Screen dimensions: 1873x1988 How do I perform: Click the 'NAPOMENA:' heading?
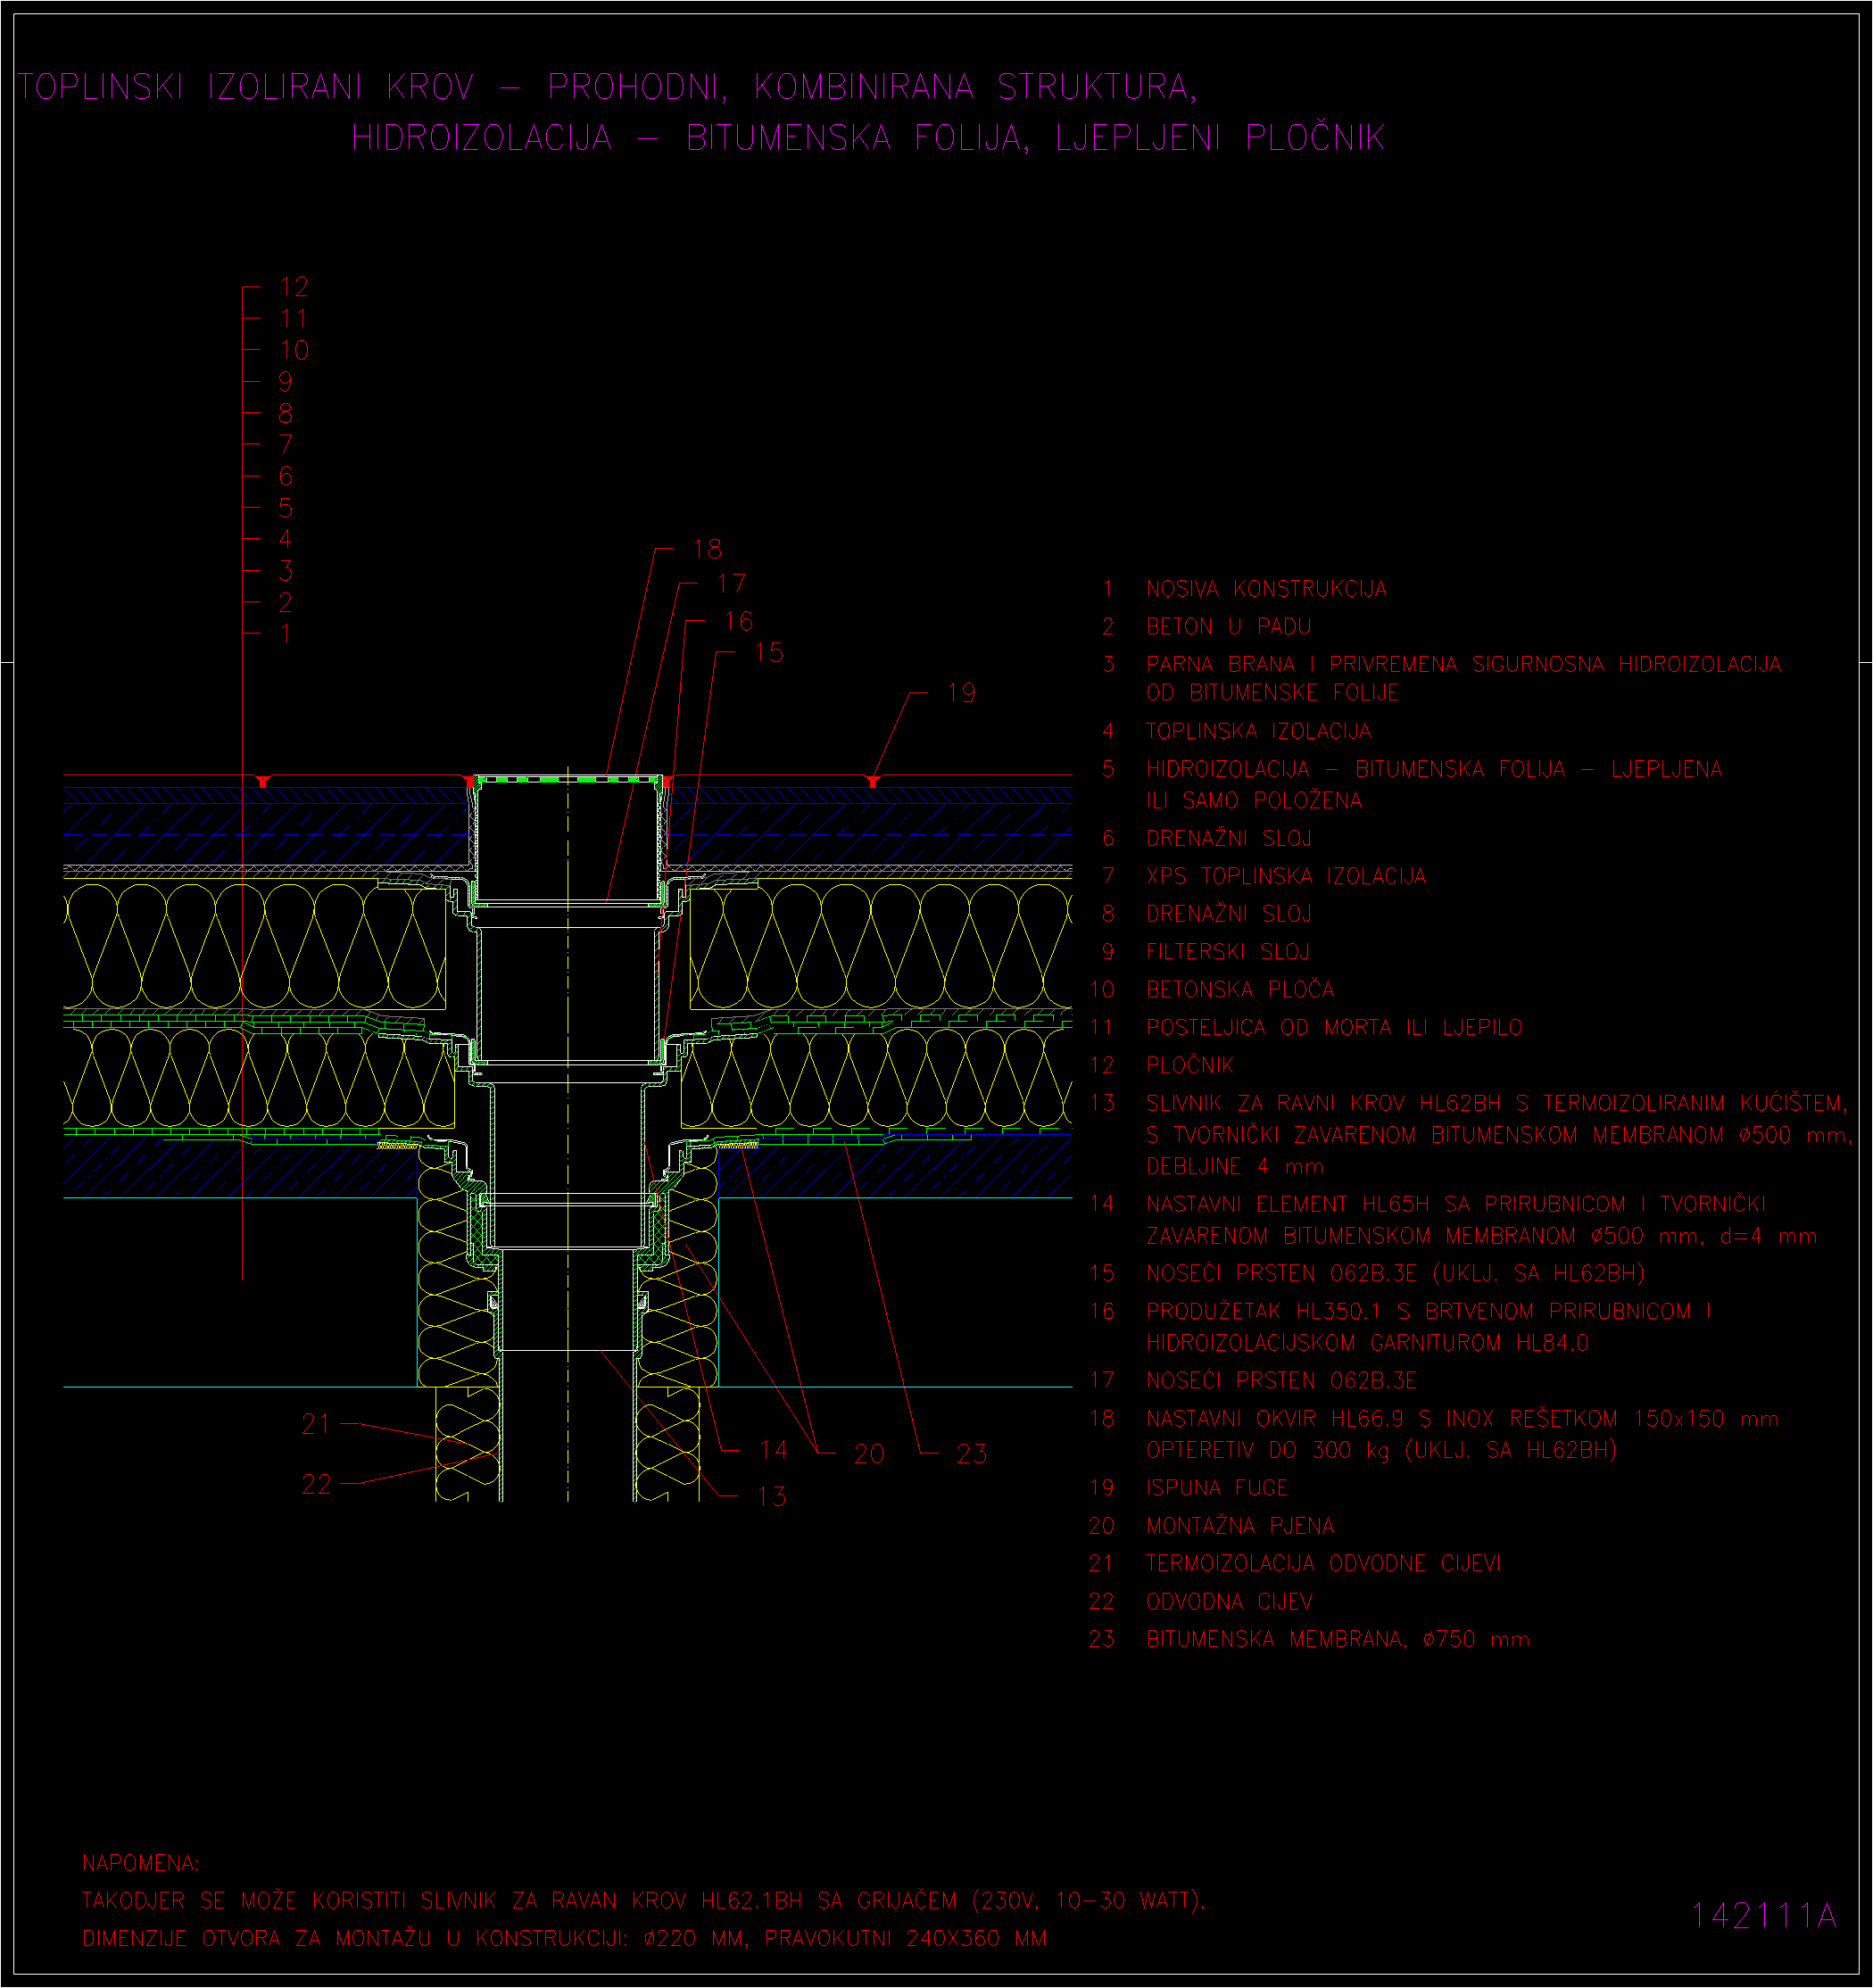click(x=141, y=1864)
